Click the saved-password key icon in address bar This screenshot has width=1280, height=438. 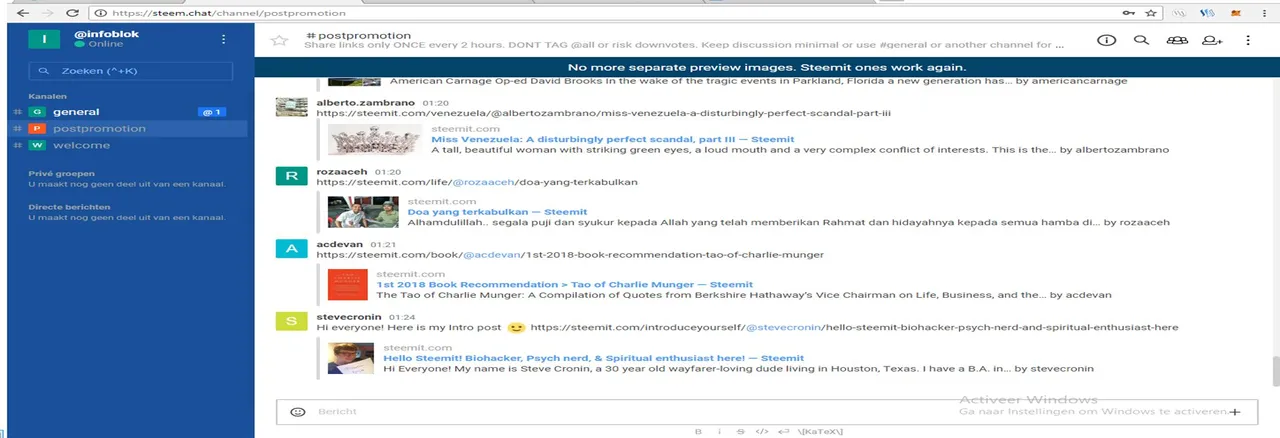tap(1129, 13)
